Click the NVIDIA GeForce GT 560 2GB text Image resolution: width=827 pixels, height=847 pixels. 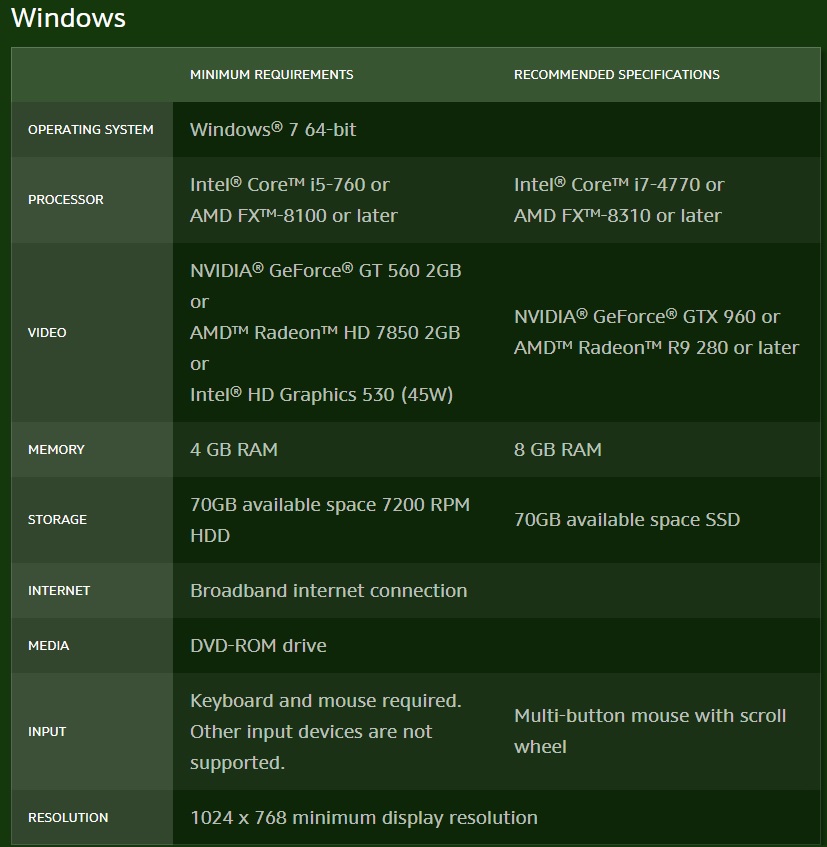pyautogui.click(x=325, y=270)
